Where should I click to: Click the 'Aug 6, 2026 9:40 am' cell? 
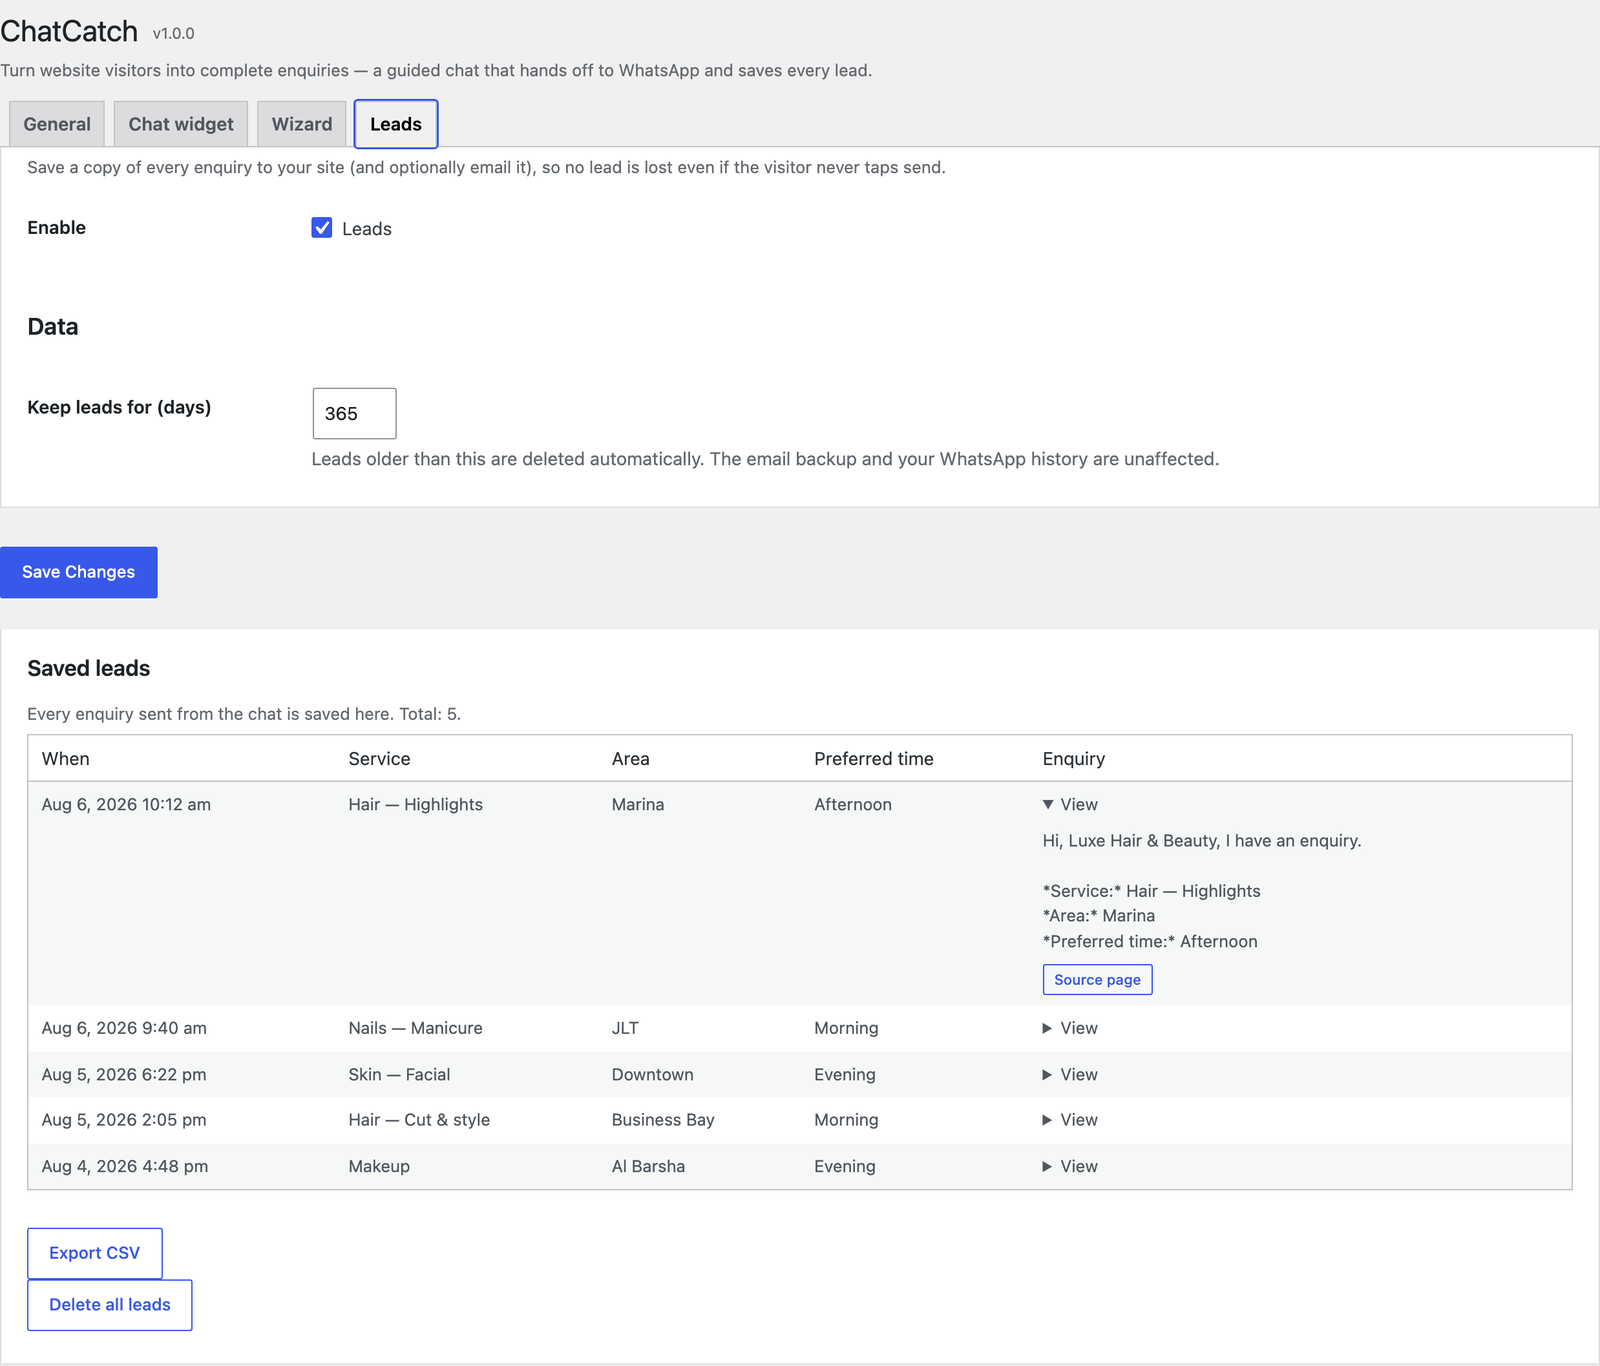pos(124,1028)
